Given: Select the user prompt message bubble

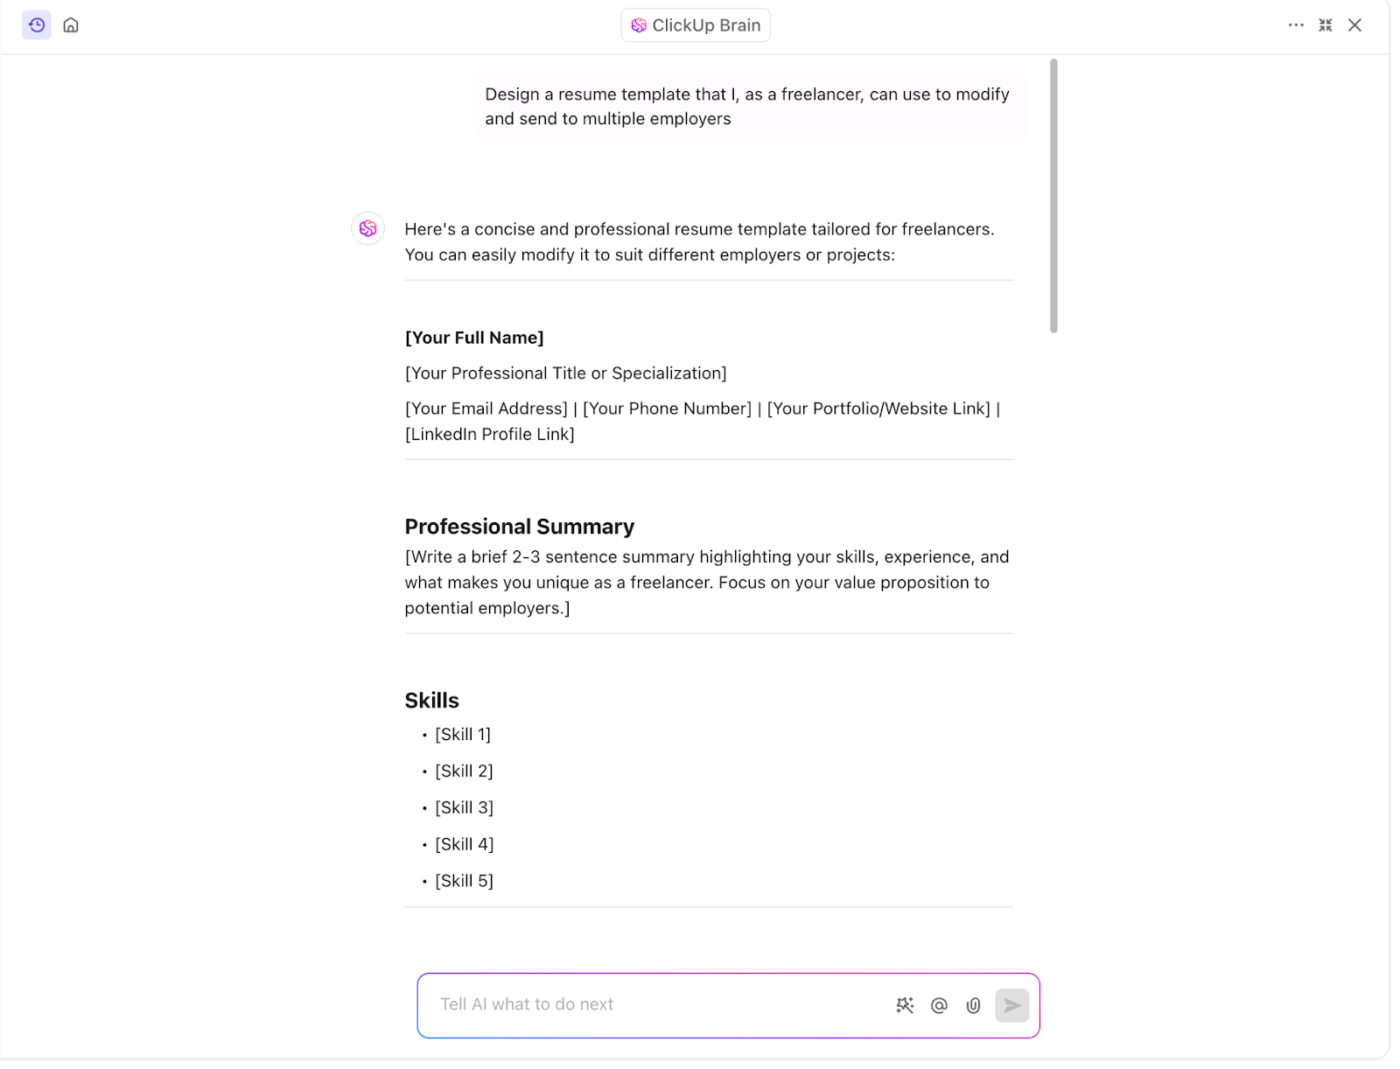Looking at the screenshot, I should (747, 106).
